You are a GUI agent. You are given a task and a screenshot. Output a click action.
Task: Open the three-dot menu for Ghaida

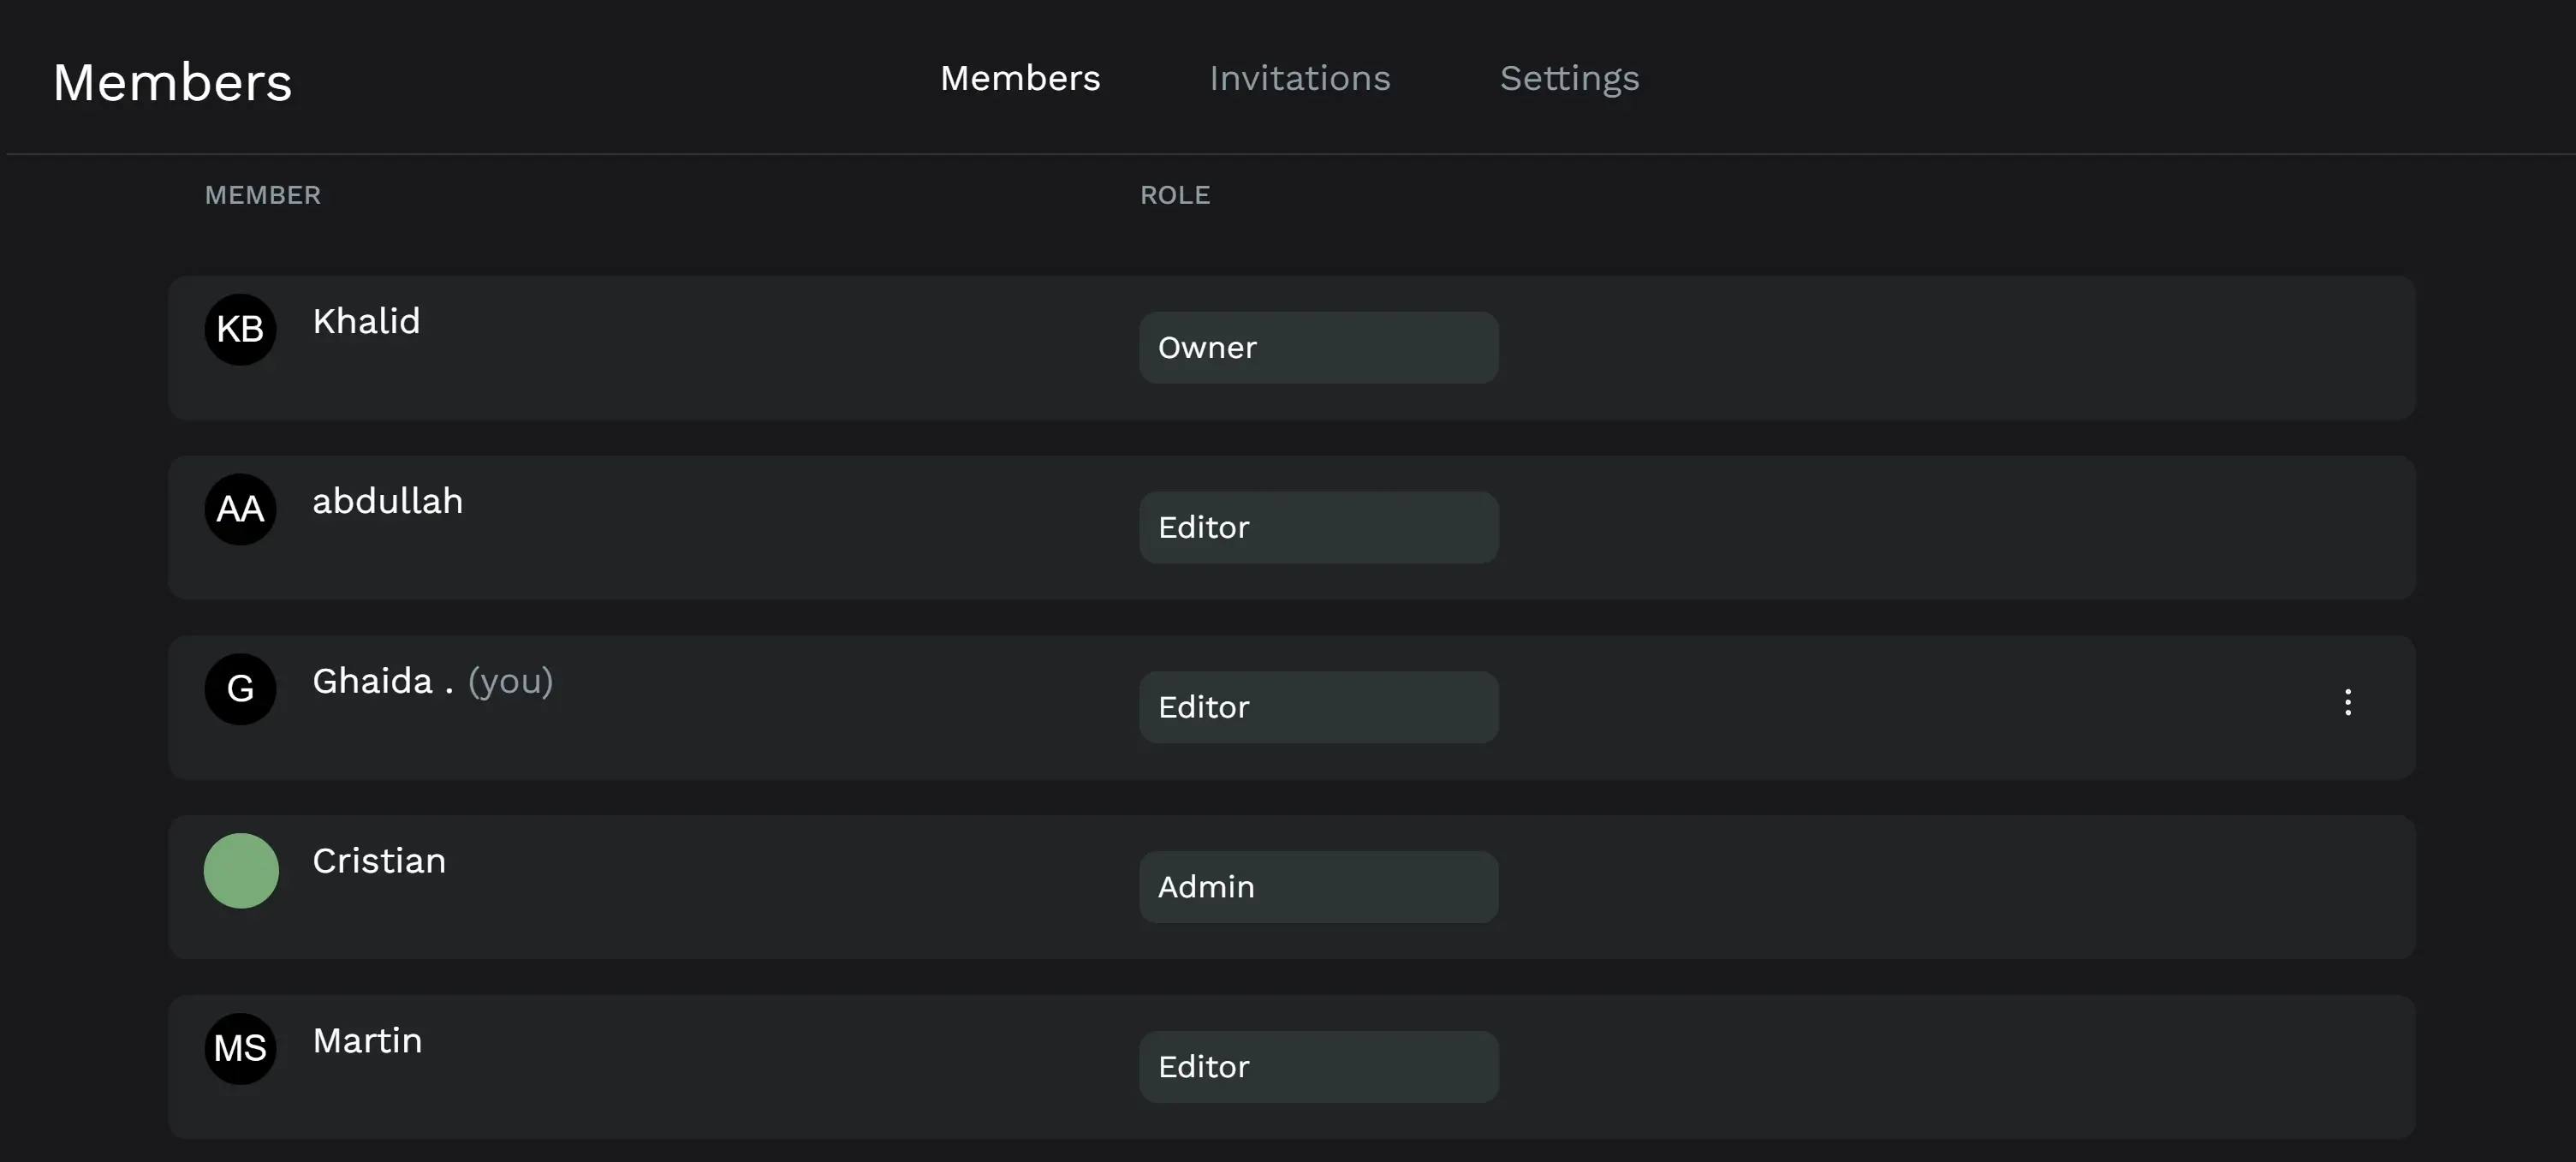[x=2347, y=702]
